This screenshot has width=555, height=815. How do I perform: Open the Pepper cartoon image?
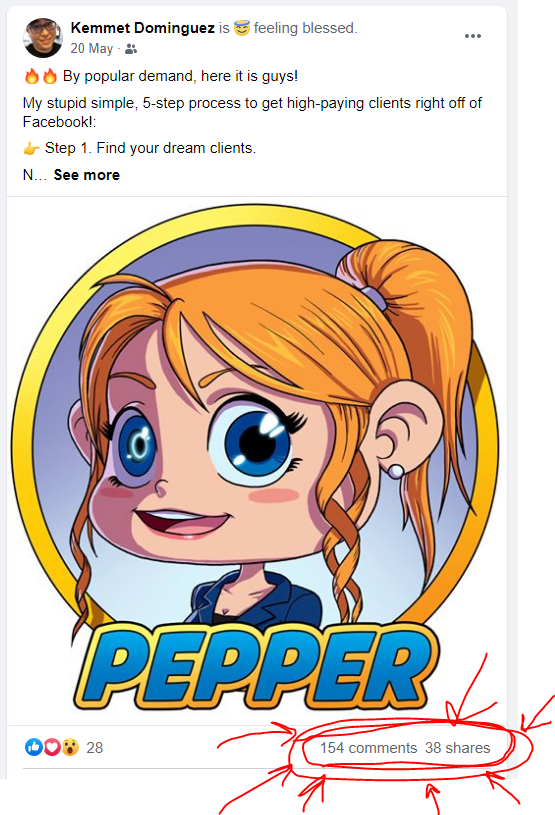(257, 460)
